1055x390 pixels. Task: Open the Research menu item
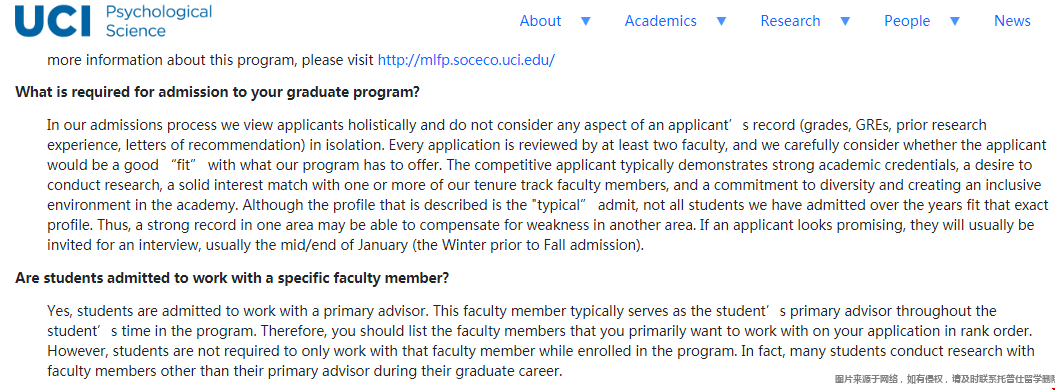(791, 21)
